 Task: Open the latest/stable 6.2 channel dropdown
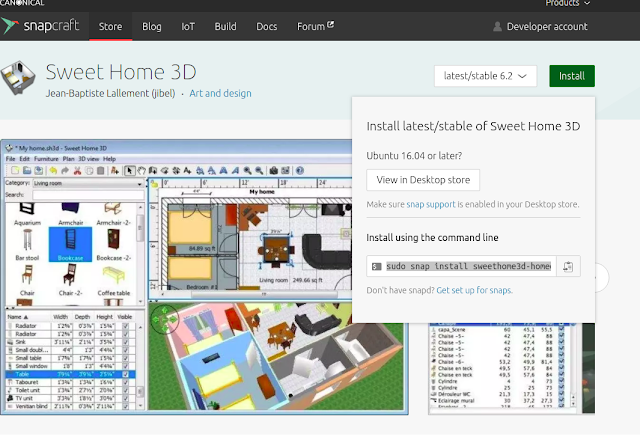click(485, 76)
